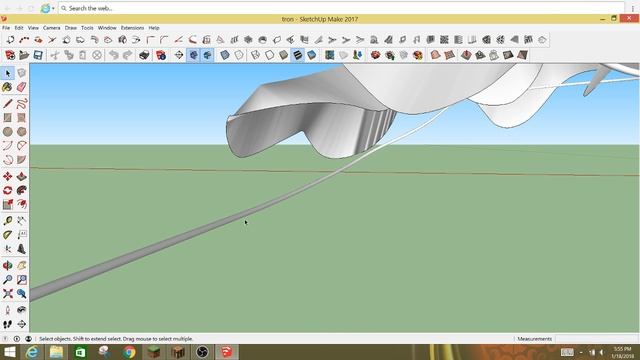Open the Camera menu
640x360 pixels.
(51, 28)
